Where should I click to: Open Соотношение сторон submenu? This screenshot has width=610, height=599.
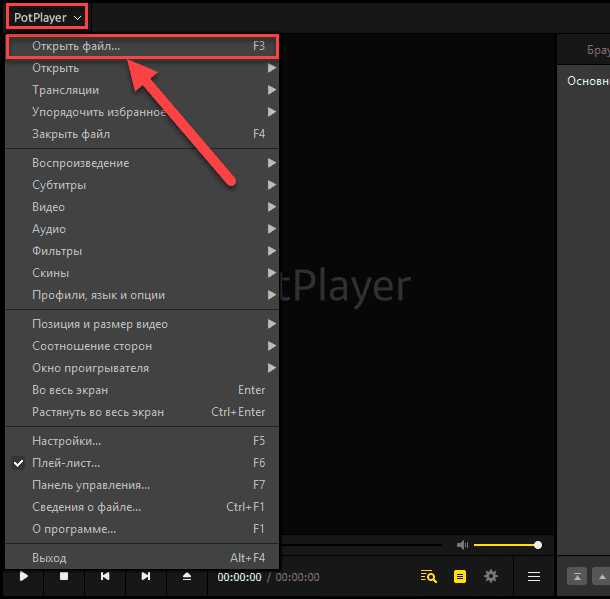point(142,346)
